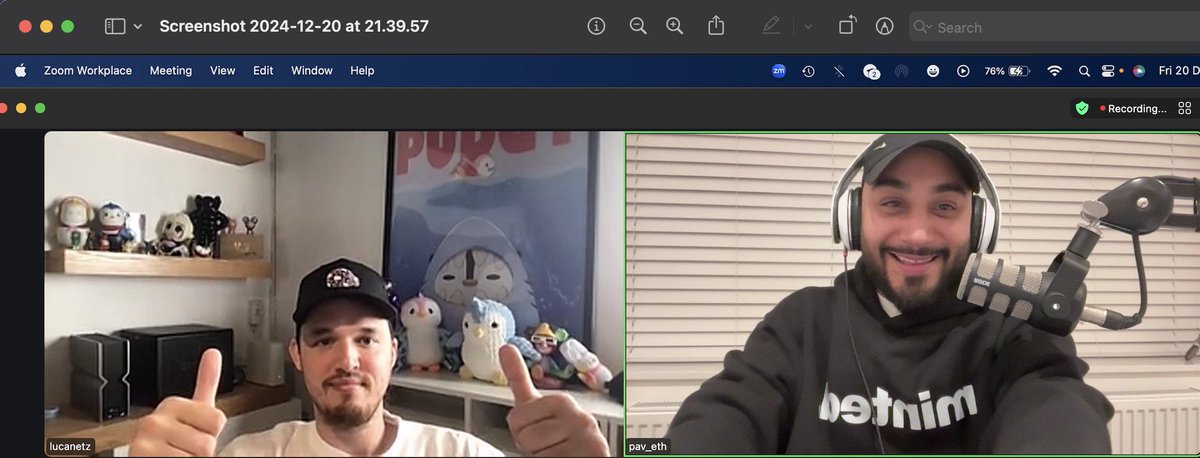Click the crossed-out Bluetooth status icon
Screen dimensions: 1200x458
click(x=839, y=71)
